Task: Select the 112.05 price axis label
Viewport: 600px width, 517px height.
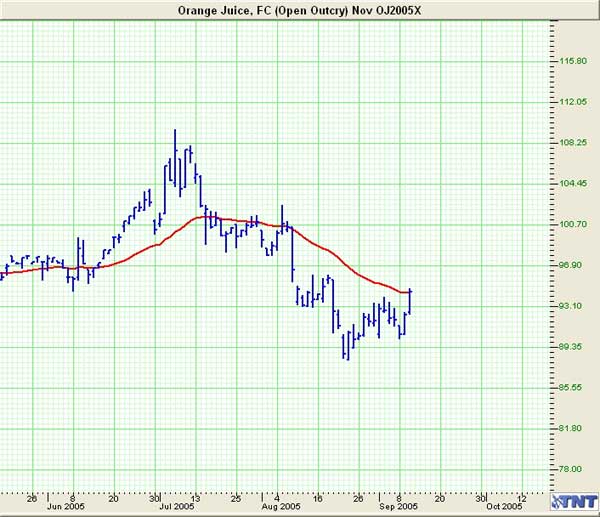Action: 573,102
